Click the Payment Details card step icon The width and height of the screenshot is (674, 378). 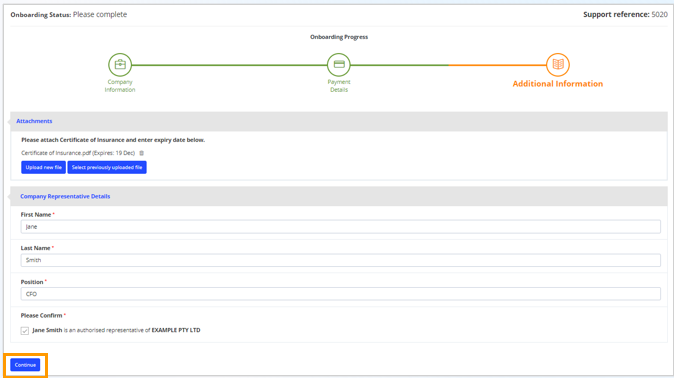coord(339,65)
